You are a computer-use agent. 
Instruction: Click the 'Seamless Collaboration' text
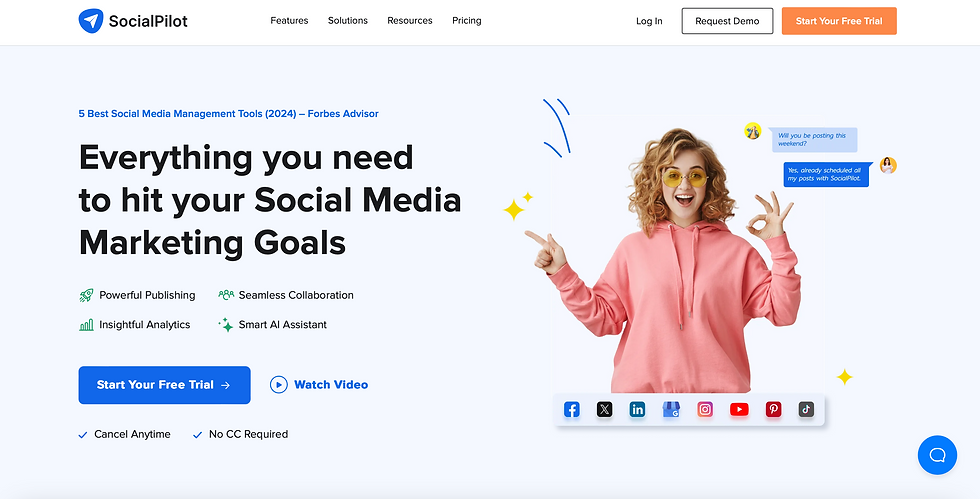296,295
